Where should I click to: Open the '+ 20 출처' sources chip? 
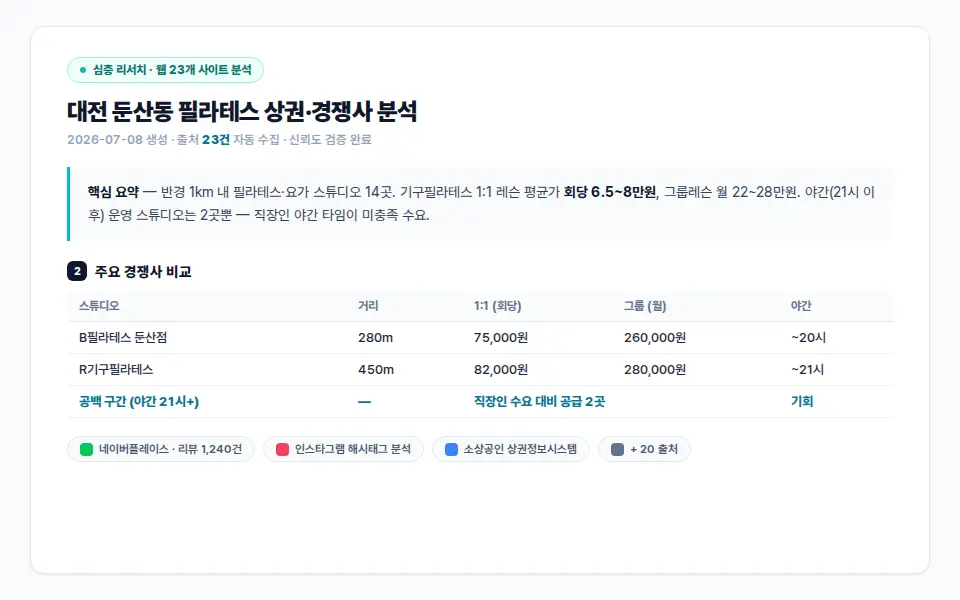(x=644, y=449)
